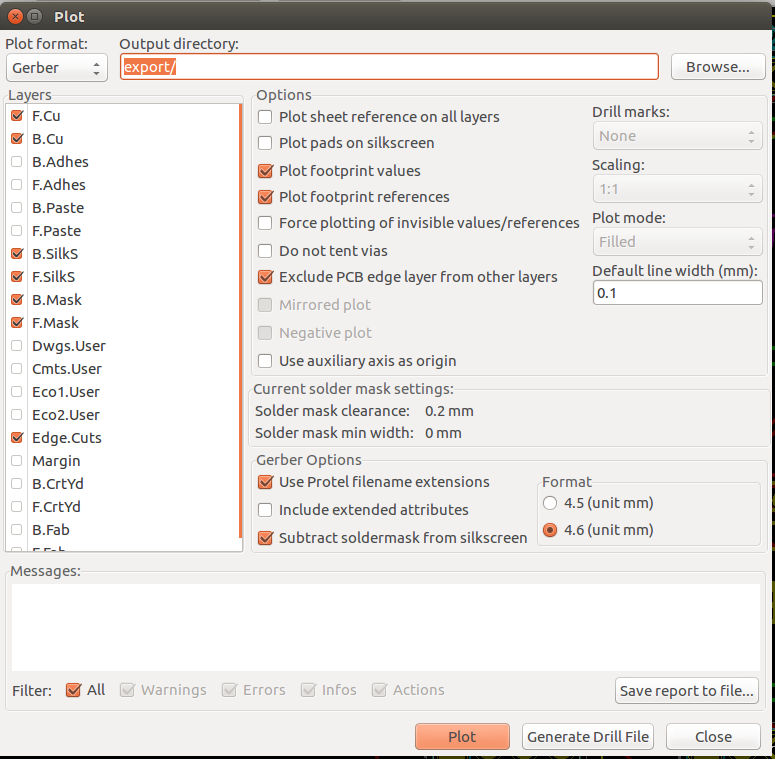Toggle the Edge.Cuts layer checkbox
The width and height of the screenshot is (775, 759).
(x=17, y=438)
